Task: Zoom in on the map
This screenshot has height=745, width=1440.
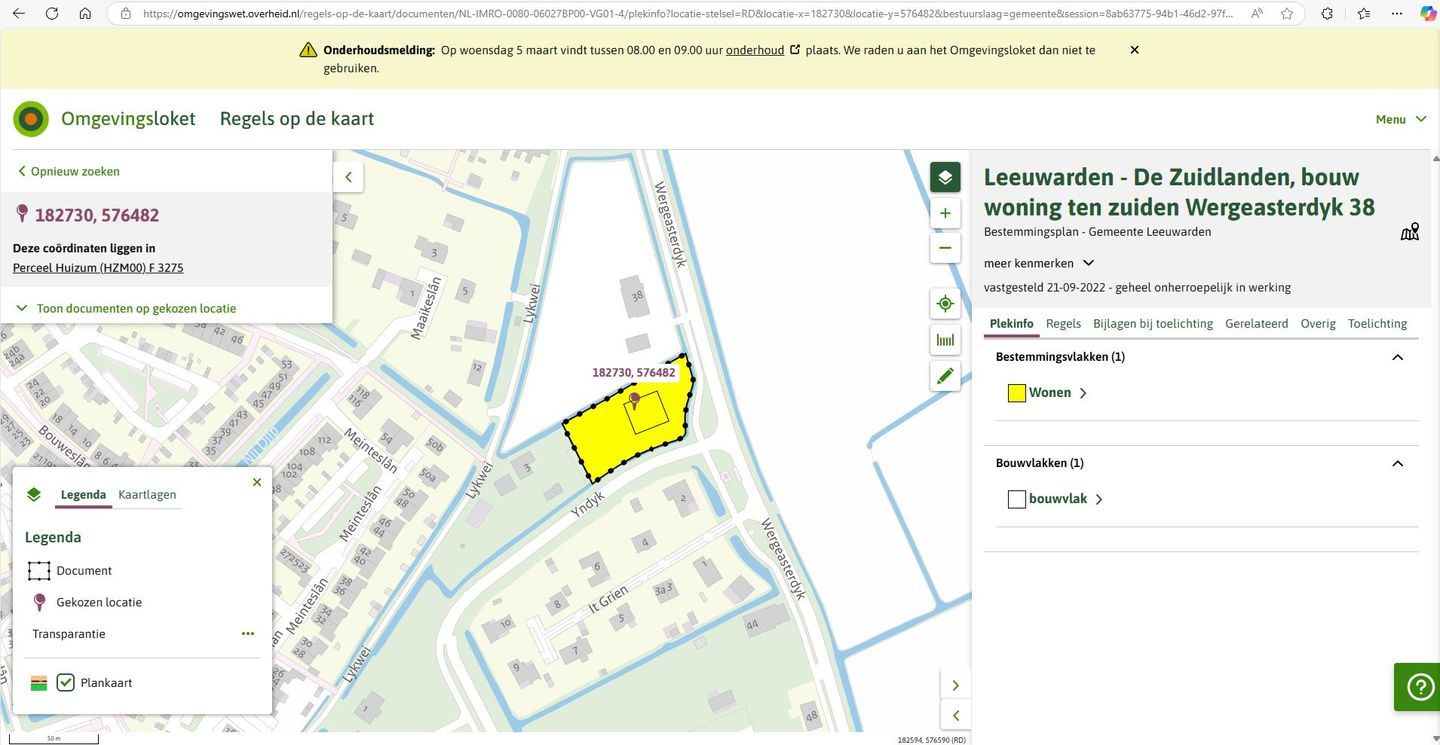Action: point(945,214)
